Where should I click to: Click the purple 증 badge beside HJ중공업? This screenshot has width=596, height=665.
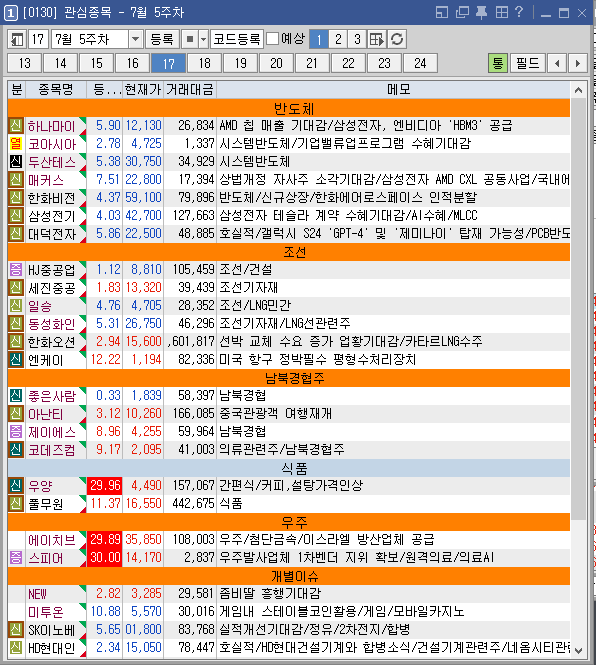(x=16, y=269)
